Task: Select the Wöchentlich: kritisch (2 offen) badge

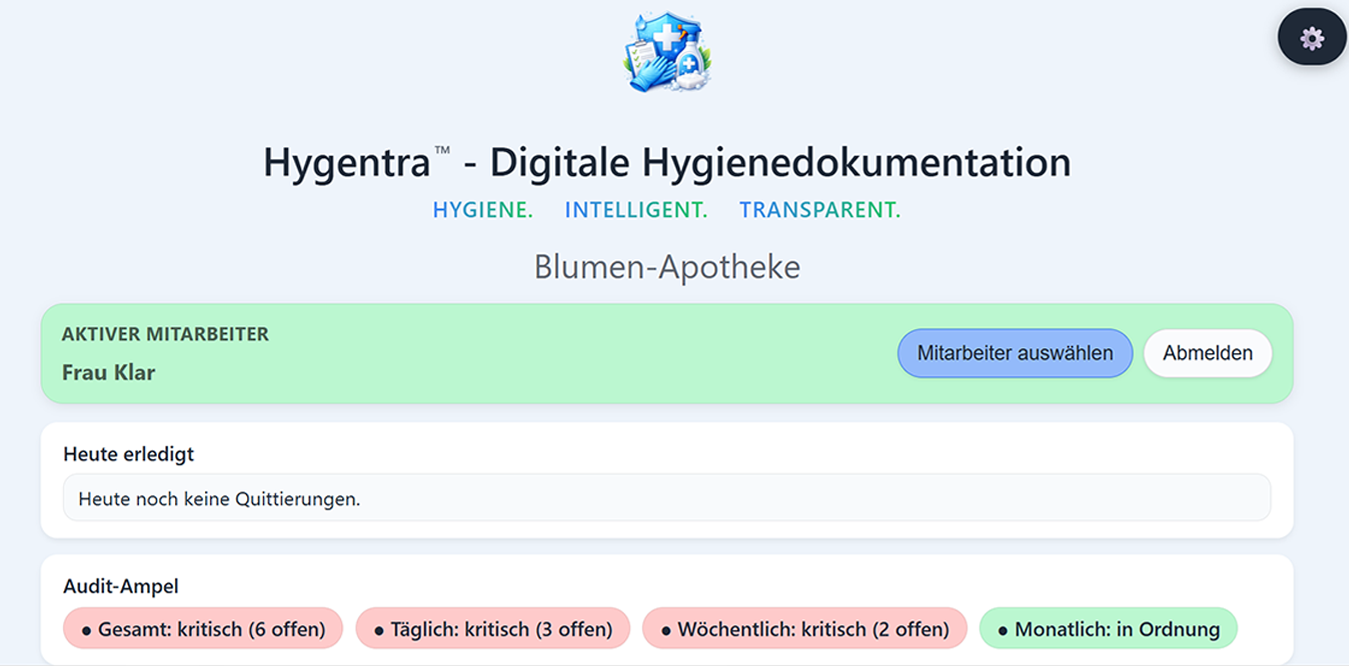Action: (x=805, y=629)
